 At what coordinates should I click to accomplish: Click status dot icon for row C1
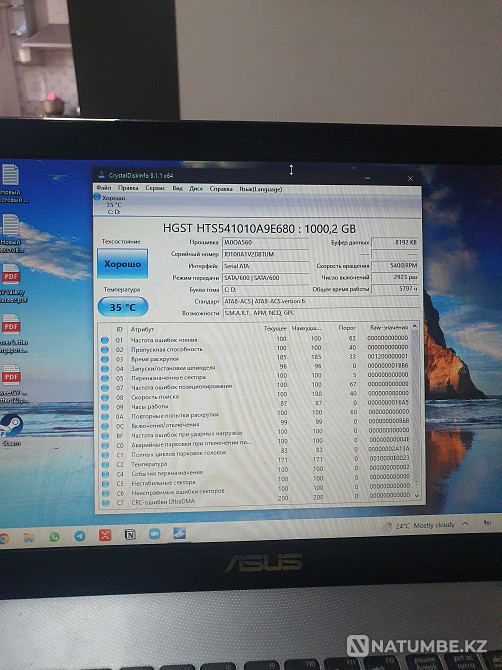(x=105, y=455)
